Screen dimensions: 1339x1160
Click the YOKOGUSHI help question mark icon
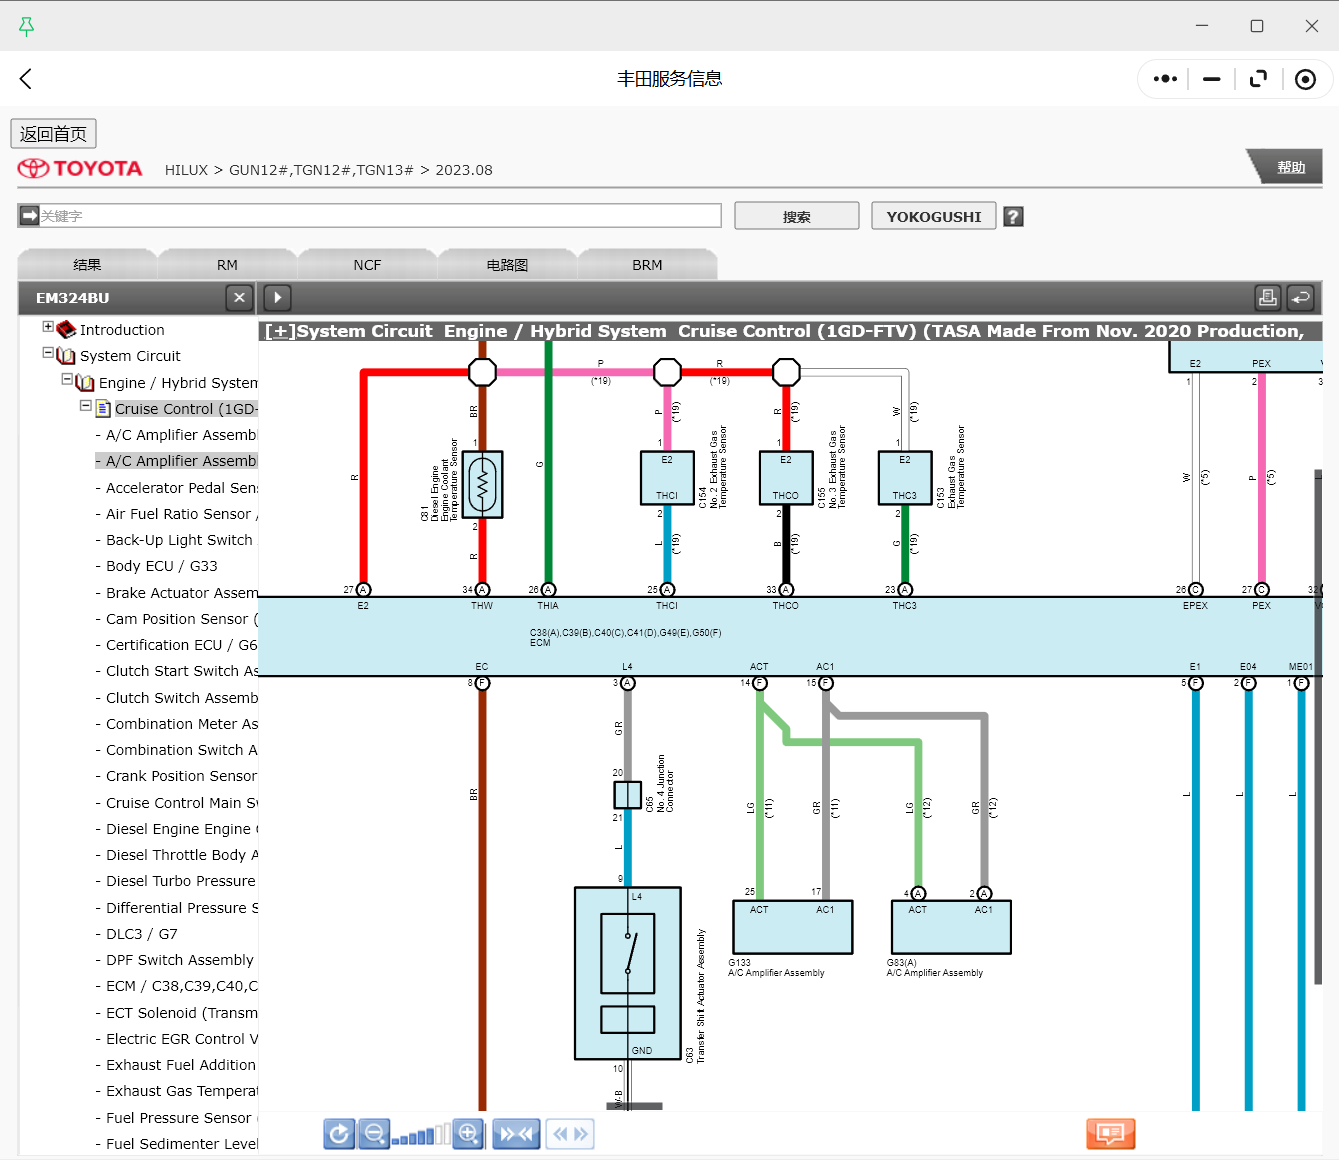click(1013, 215)
